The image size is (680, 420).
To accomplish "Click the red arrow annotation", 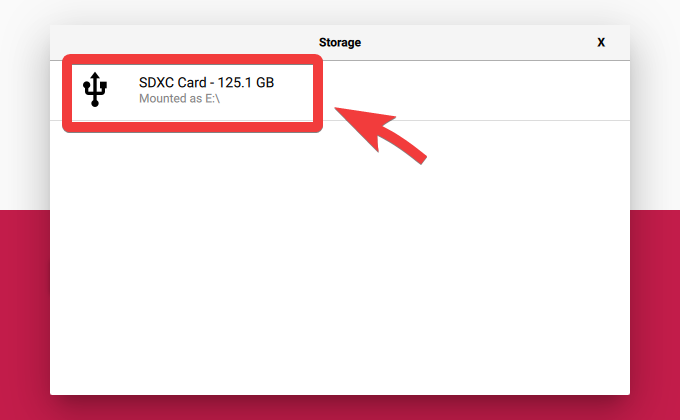I will pyautogui.click(x=380, y=135).
